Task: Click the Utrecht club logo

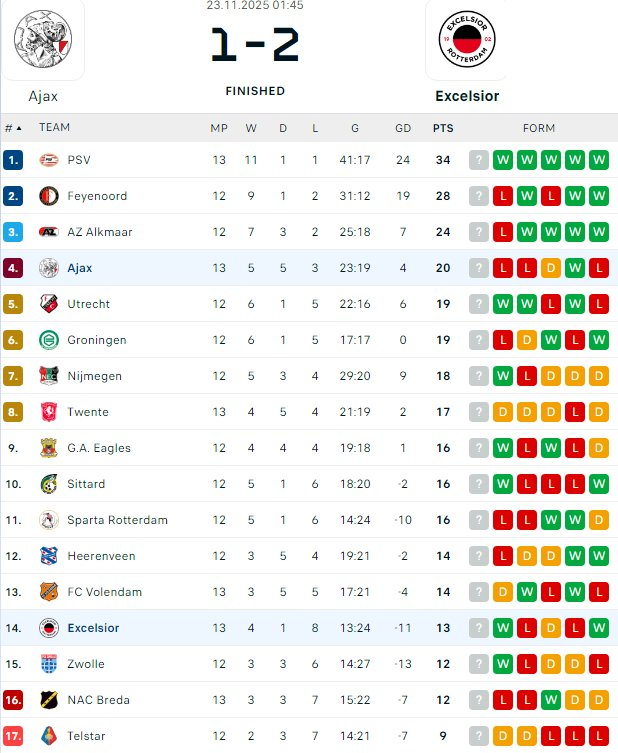Action: pos(49,304)
